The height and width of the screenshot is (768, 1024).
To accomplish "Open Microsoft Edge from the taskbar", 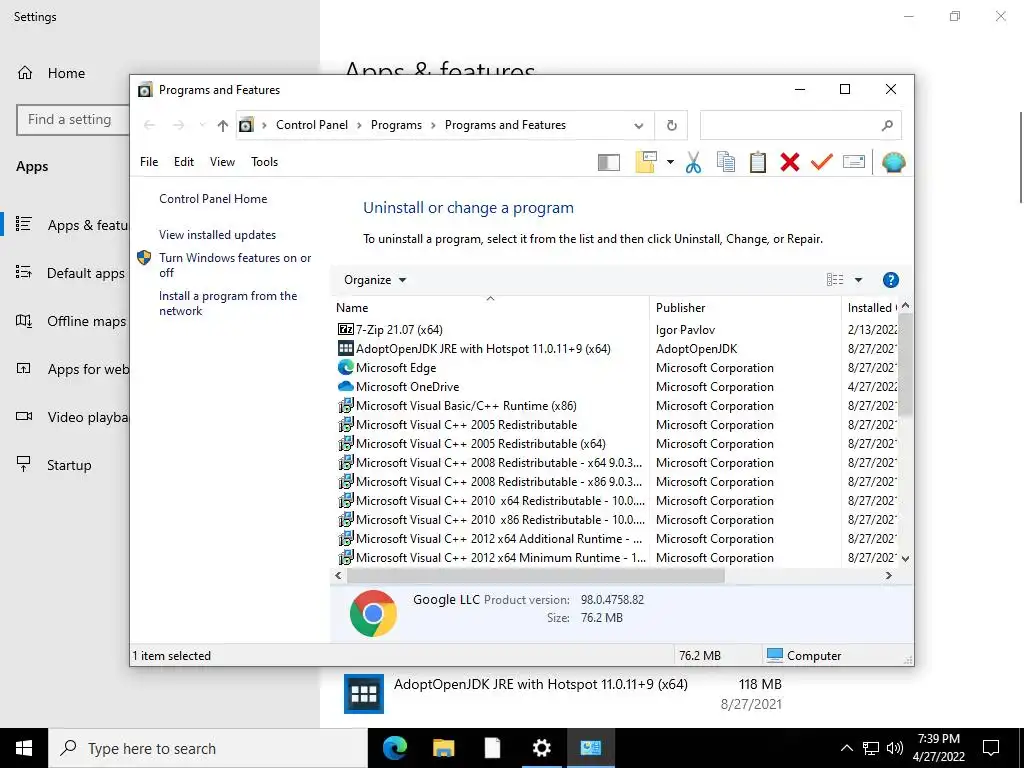I will (395, 748).
